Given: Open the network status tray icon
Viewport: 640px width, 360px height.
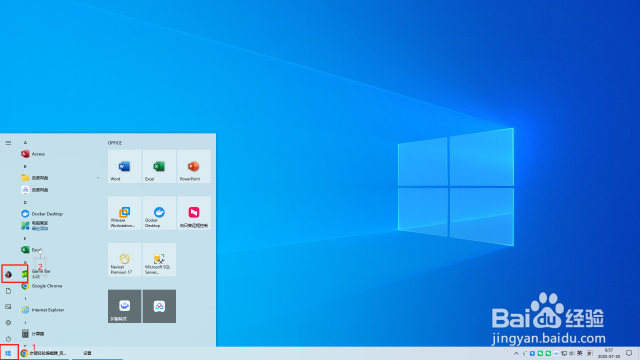Looking at the screenshot, I should pyautogui.click(x=564, y=353).
